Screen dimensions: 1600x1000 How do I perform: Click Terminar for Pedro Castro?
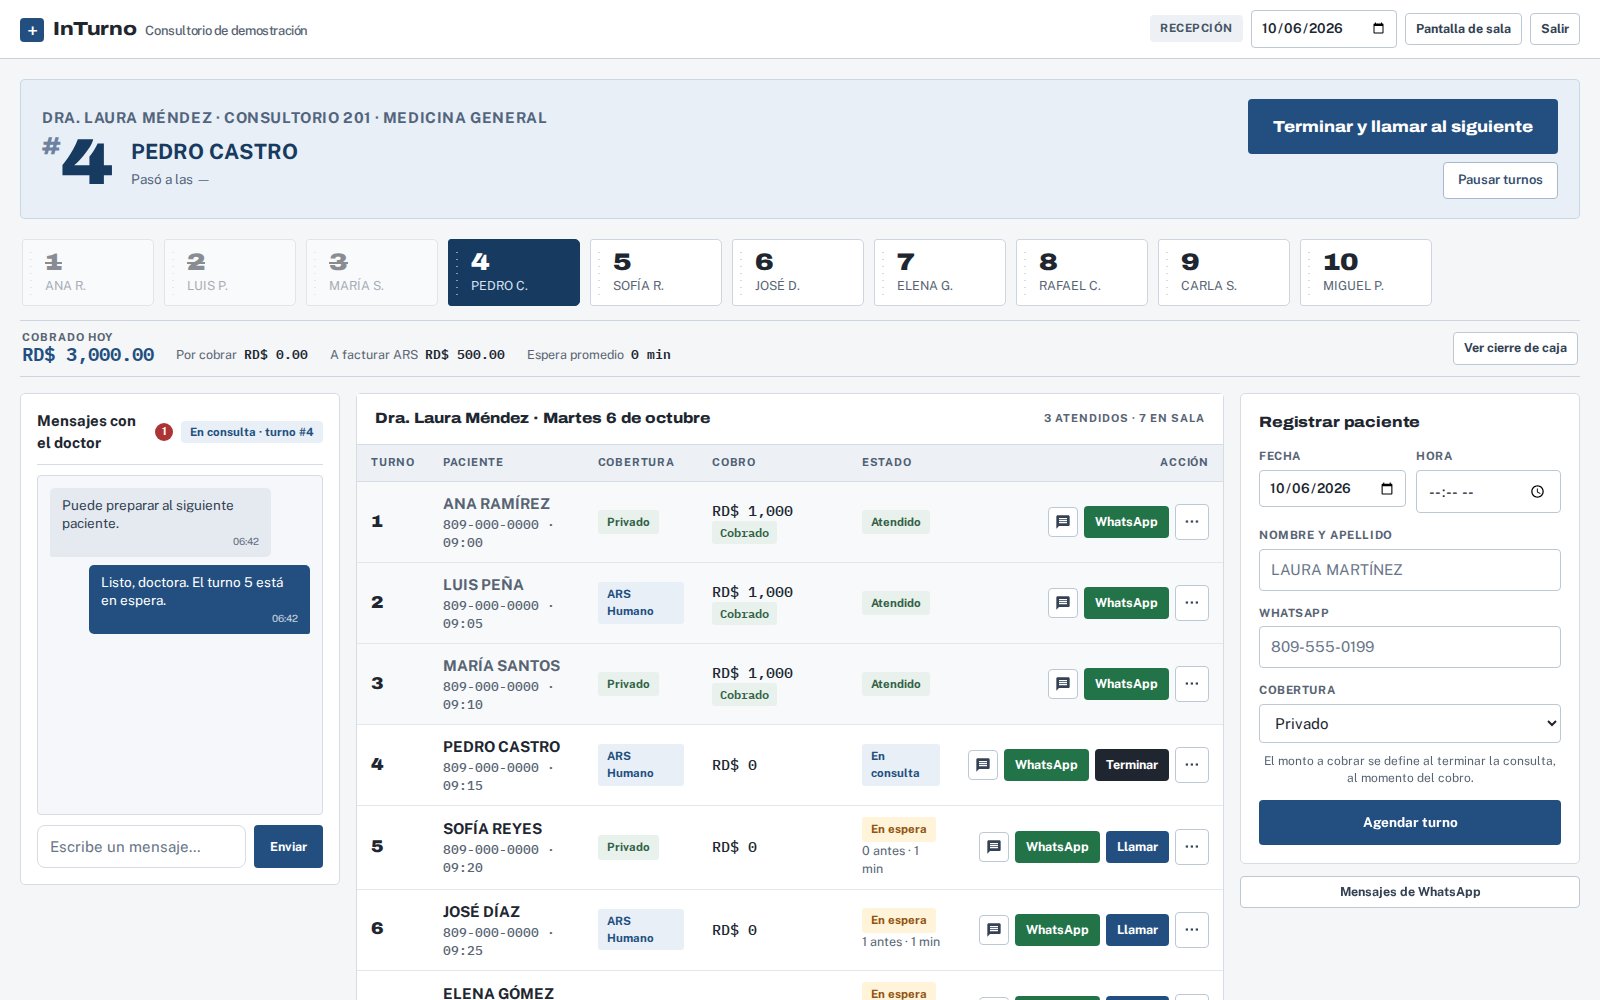click(x=1132, y=764)
